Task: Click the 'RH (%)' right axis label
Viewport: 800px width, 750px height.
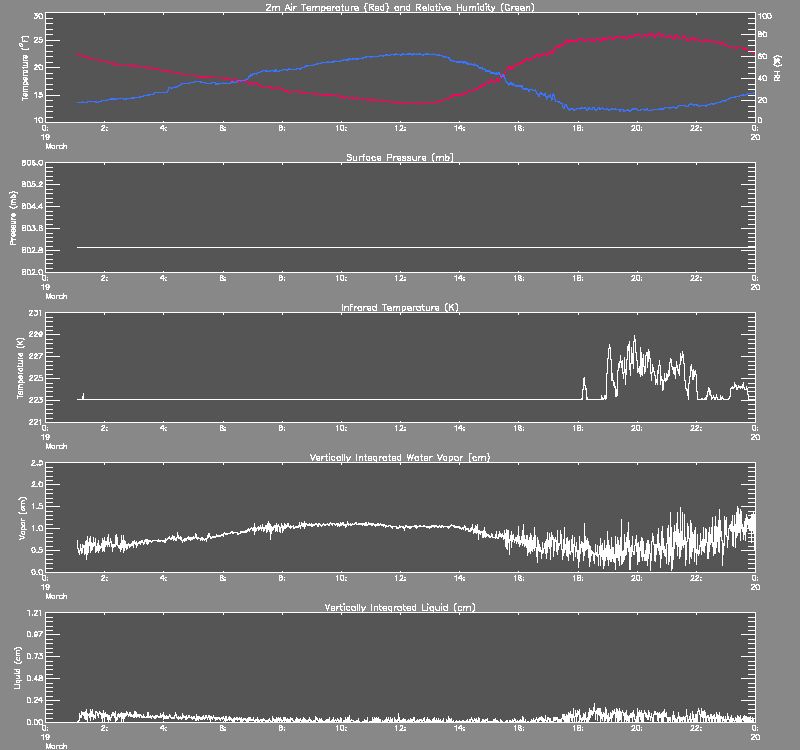Action: (x=778, y=68)
